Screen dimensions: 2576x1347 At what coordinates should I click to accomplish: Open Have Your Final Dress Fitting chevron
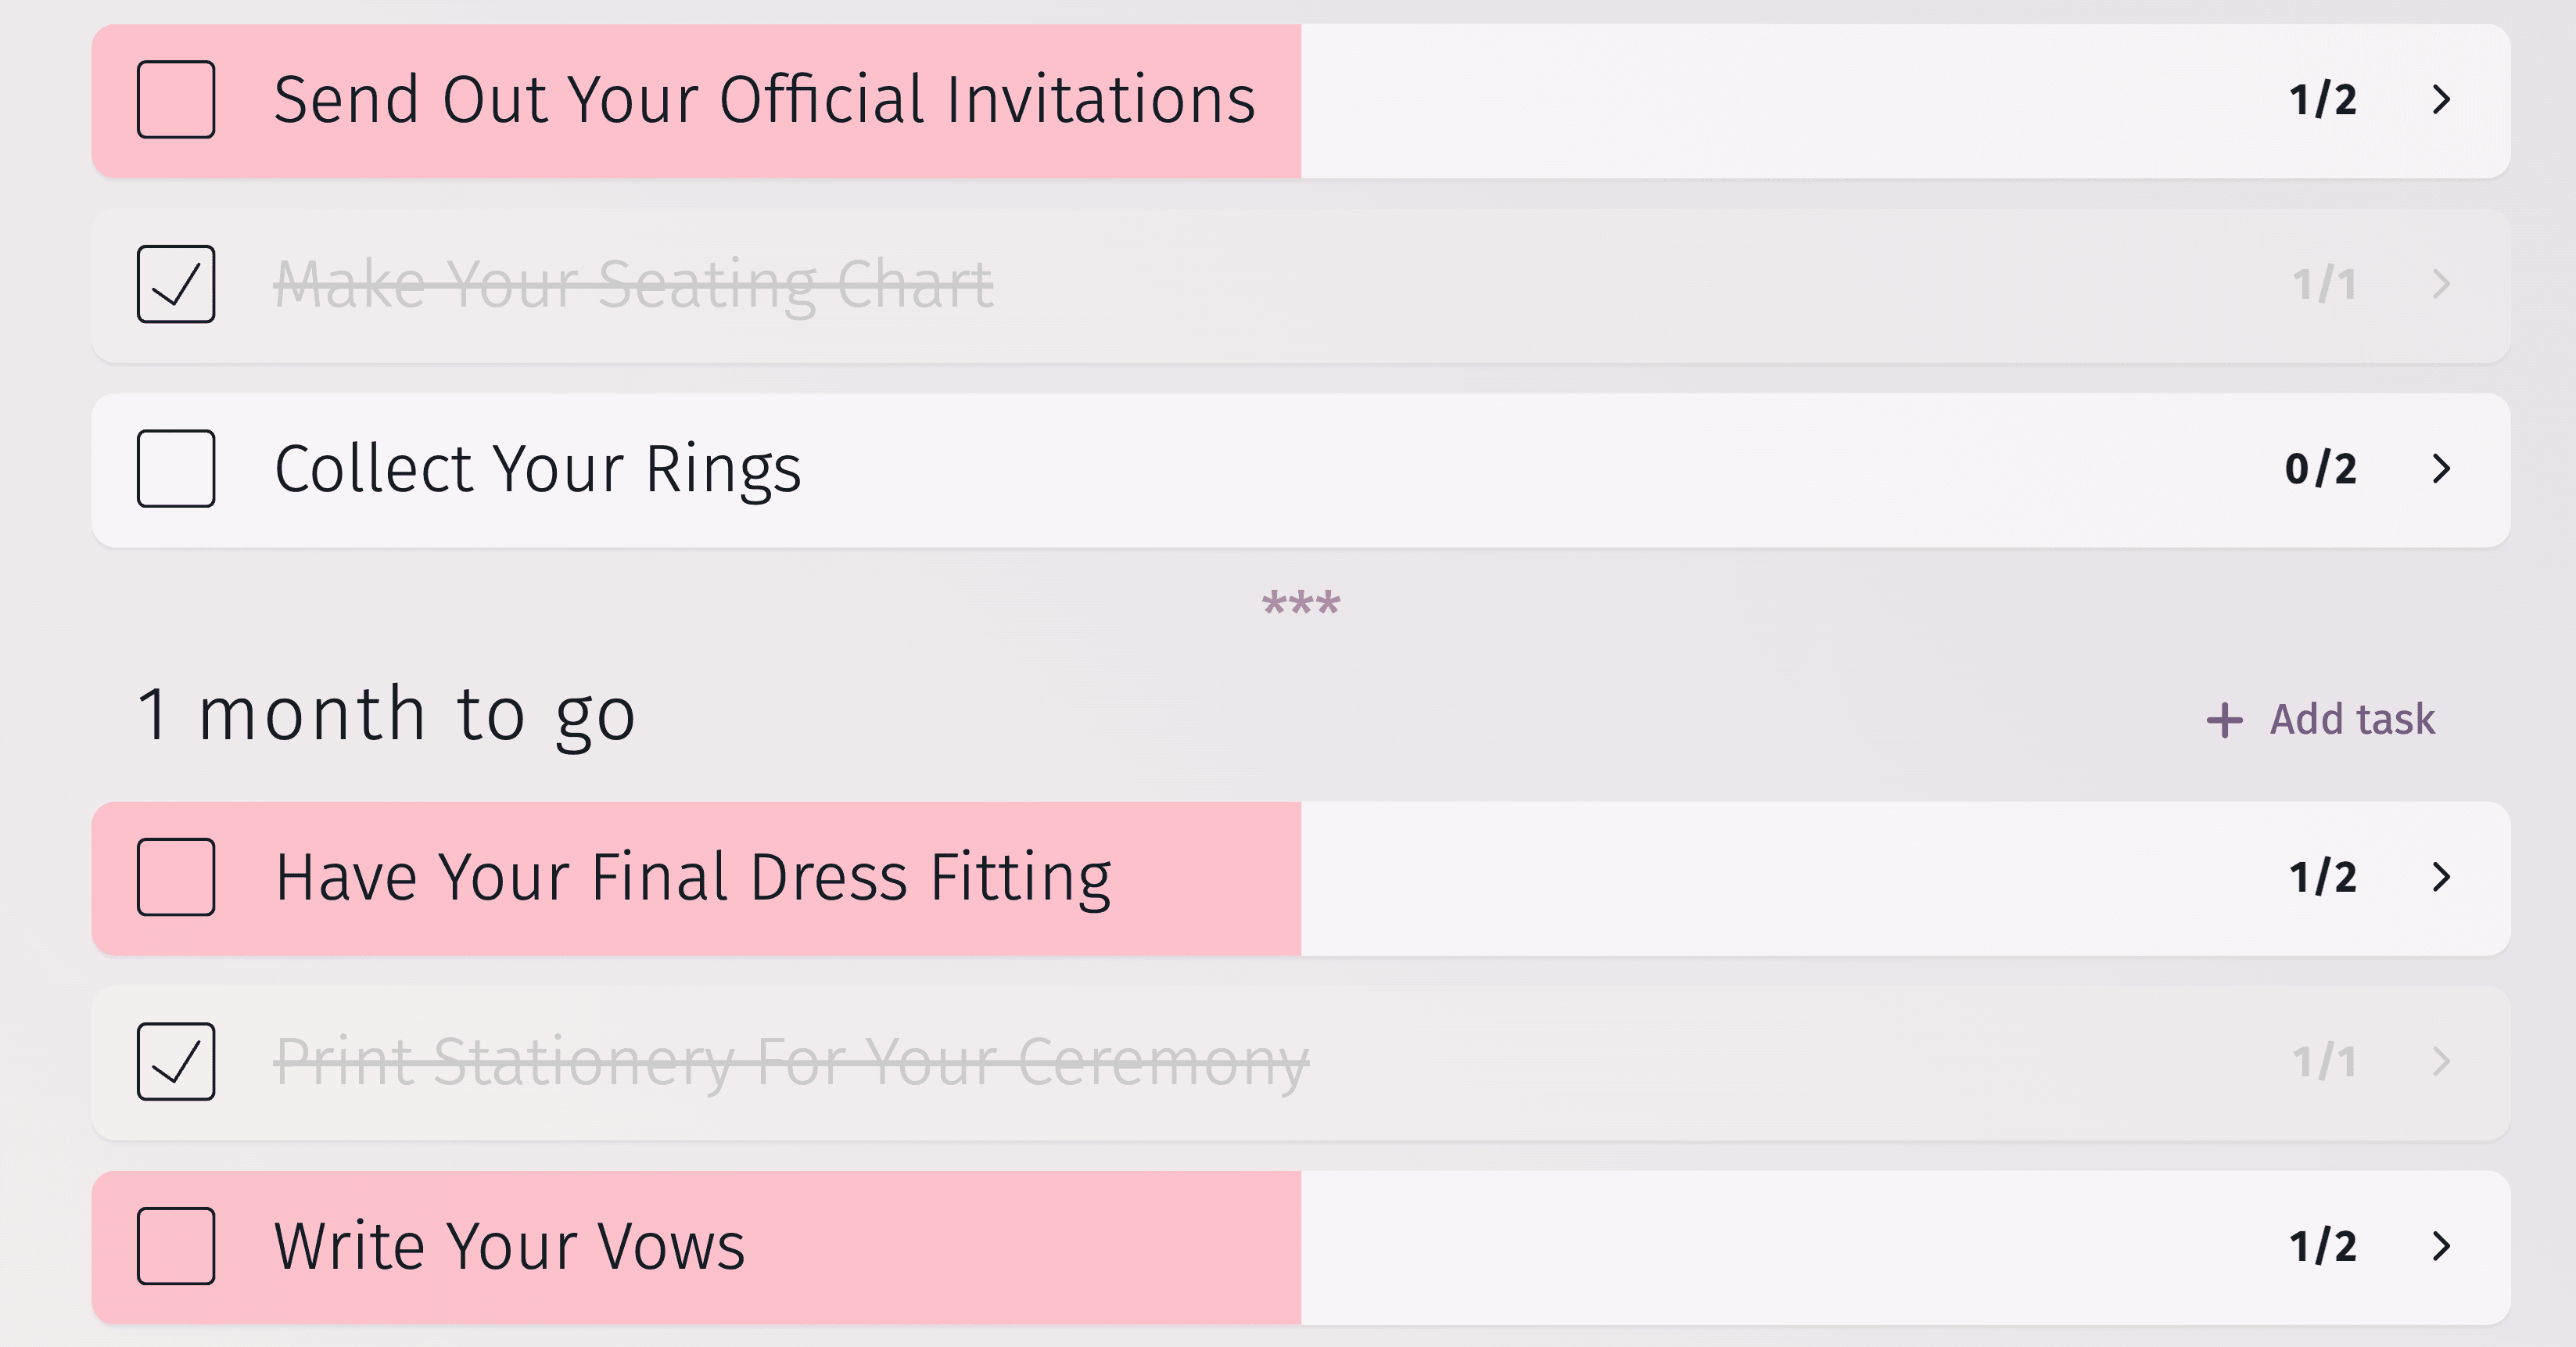pos(2441,877)
